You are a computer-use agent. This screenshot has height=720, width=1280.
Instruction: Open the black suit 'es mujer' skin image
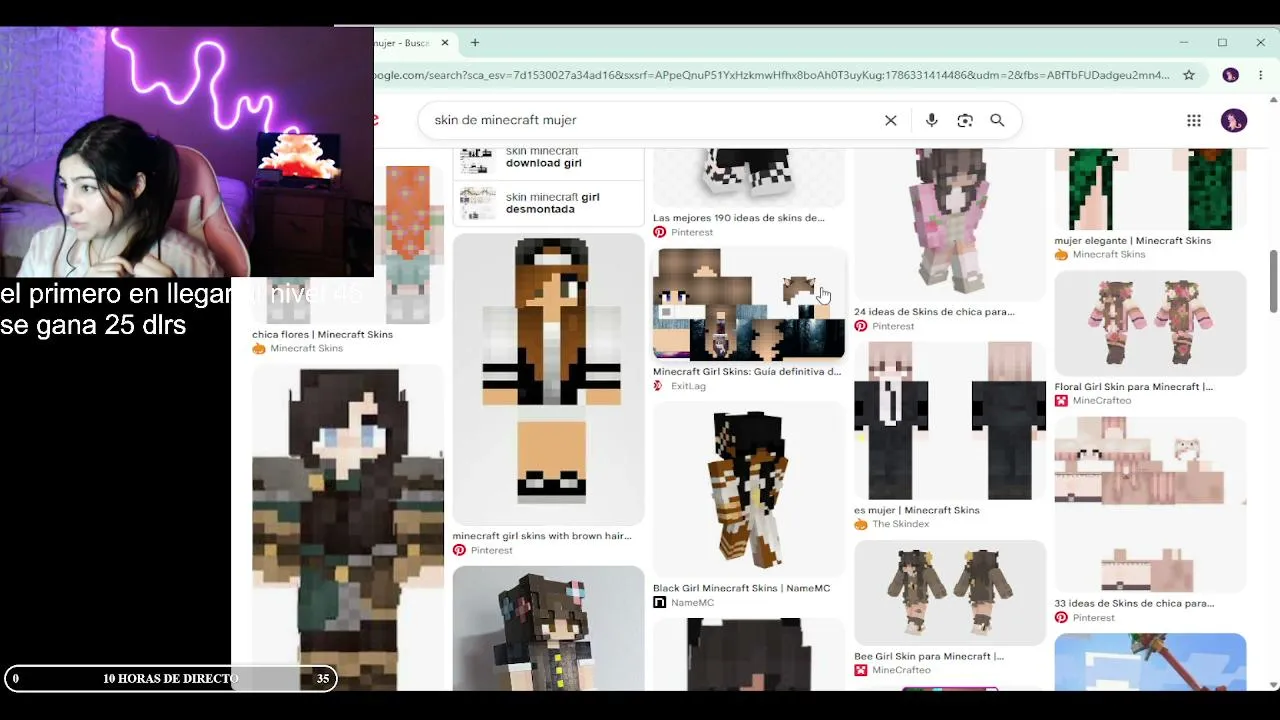(950, 421)
